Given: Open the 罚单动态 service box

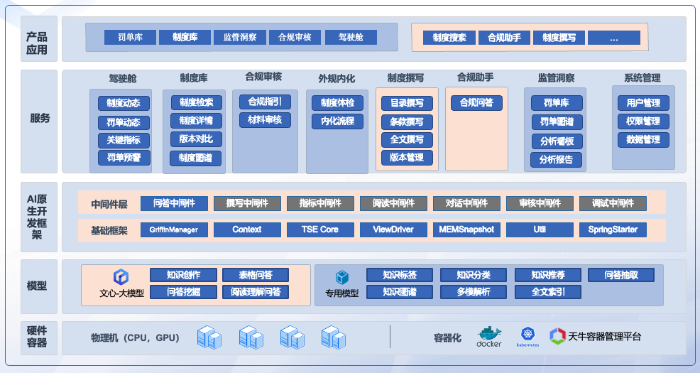Looking at the screenshot, I should 124,123.
